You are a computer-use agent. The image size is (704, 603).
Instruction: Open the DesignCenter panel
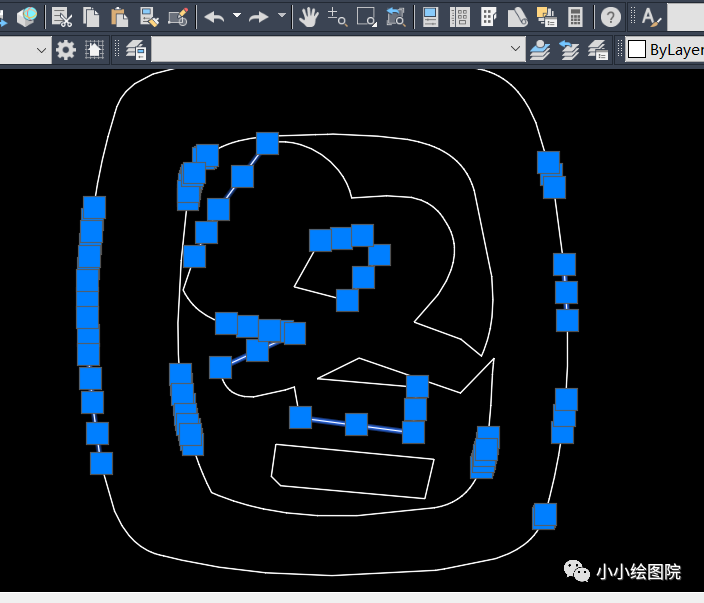point(460,17)
